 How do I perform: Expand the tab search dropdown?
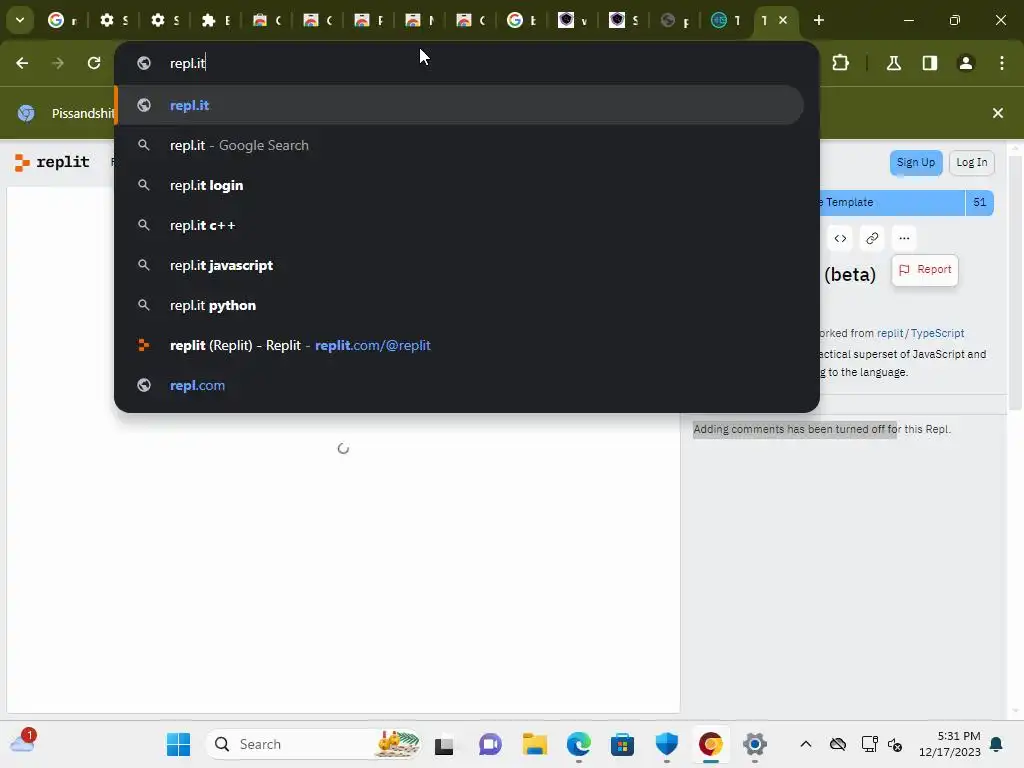(x=20, y=20)
